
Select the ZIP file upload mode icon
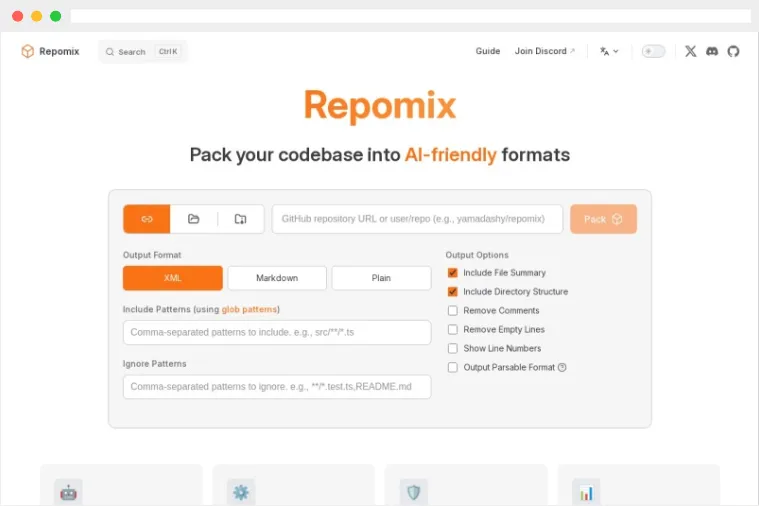241,219
